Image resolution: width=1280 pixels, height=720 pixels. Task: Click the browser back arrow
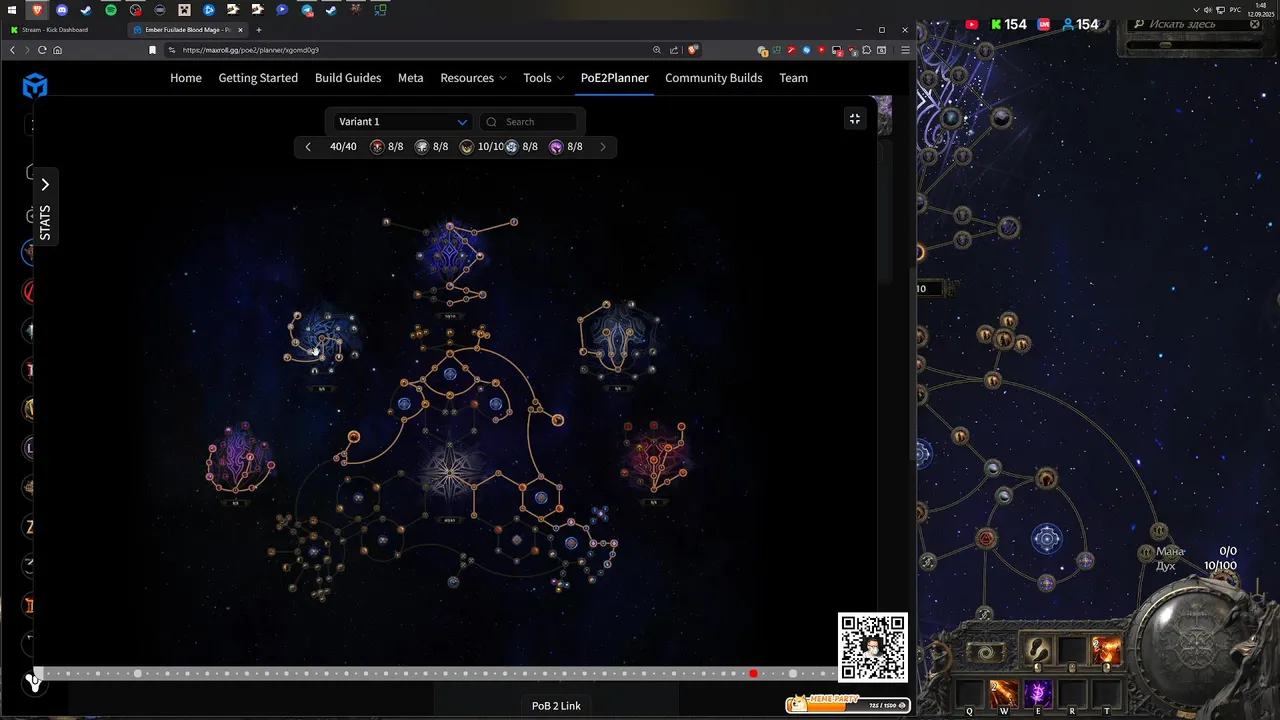(x=12, y=50)
